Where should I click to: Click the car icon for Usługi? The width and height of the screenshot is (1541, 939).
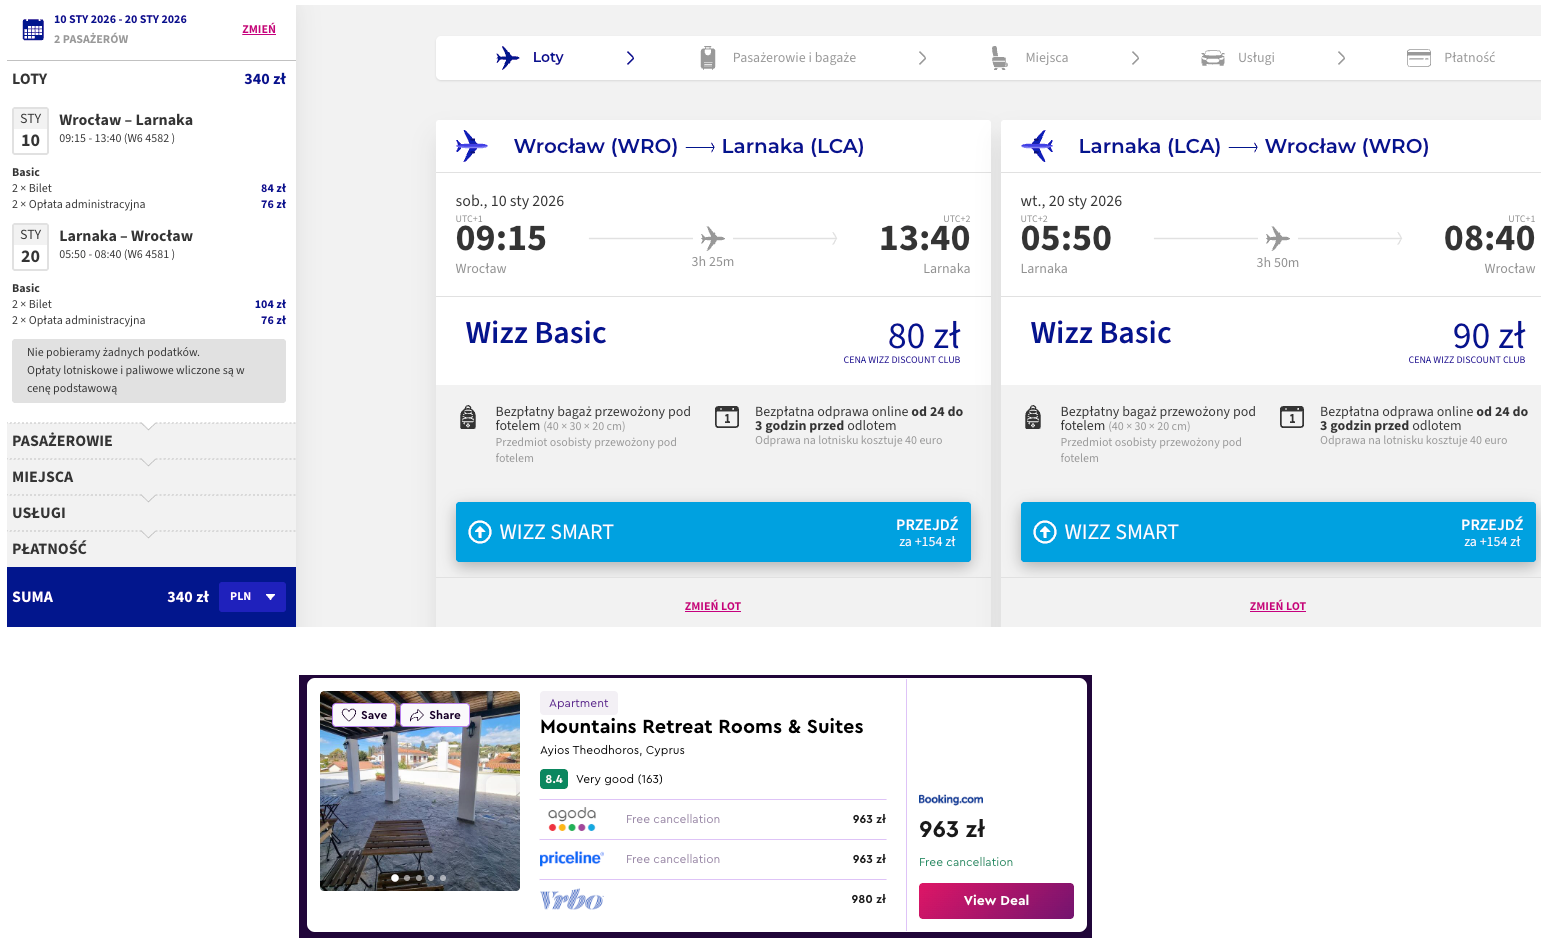(x=1213, y=58)
